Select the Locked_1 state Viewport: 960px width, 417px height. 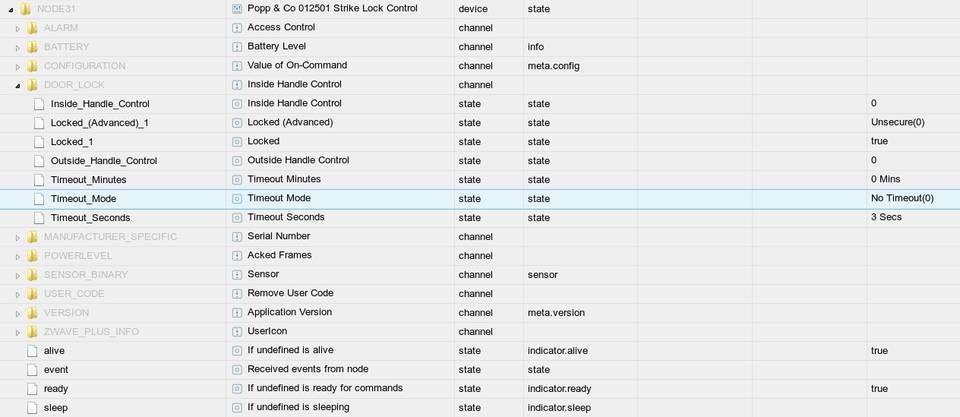click(72, 142)
